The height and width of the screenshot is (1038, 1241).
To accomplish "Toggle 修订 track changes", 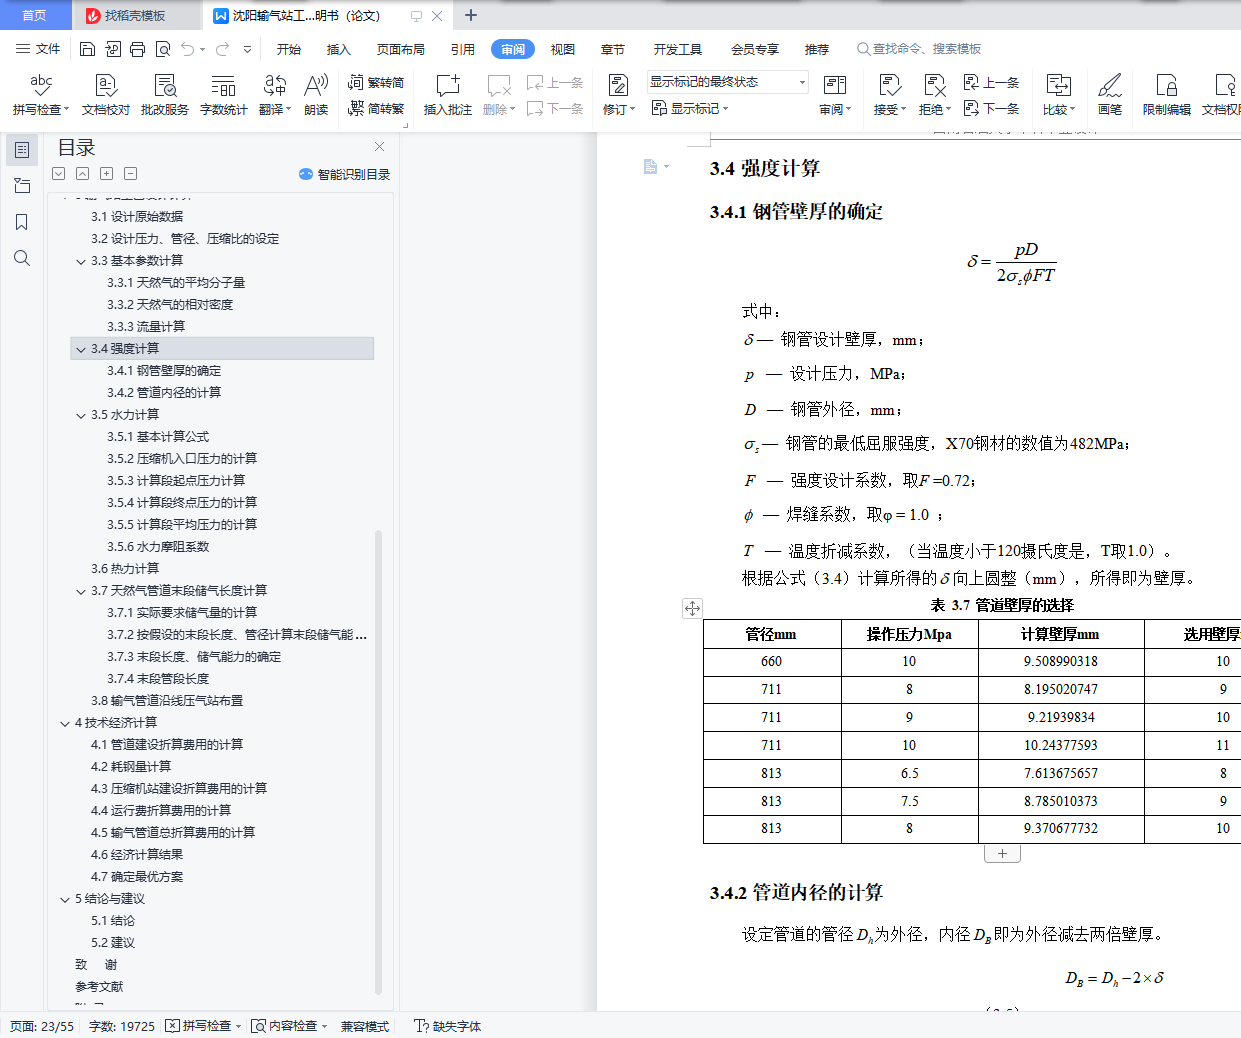I will (619, 95).
